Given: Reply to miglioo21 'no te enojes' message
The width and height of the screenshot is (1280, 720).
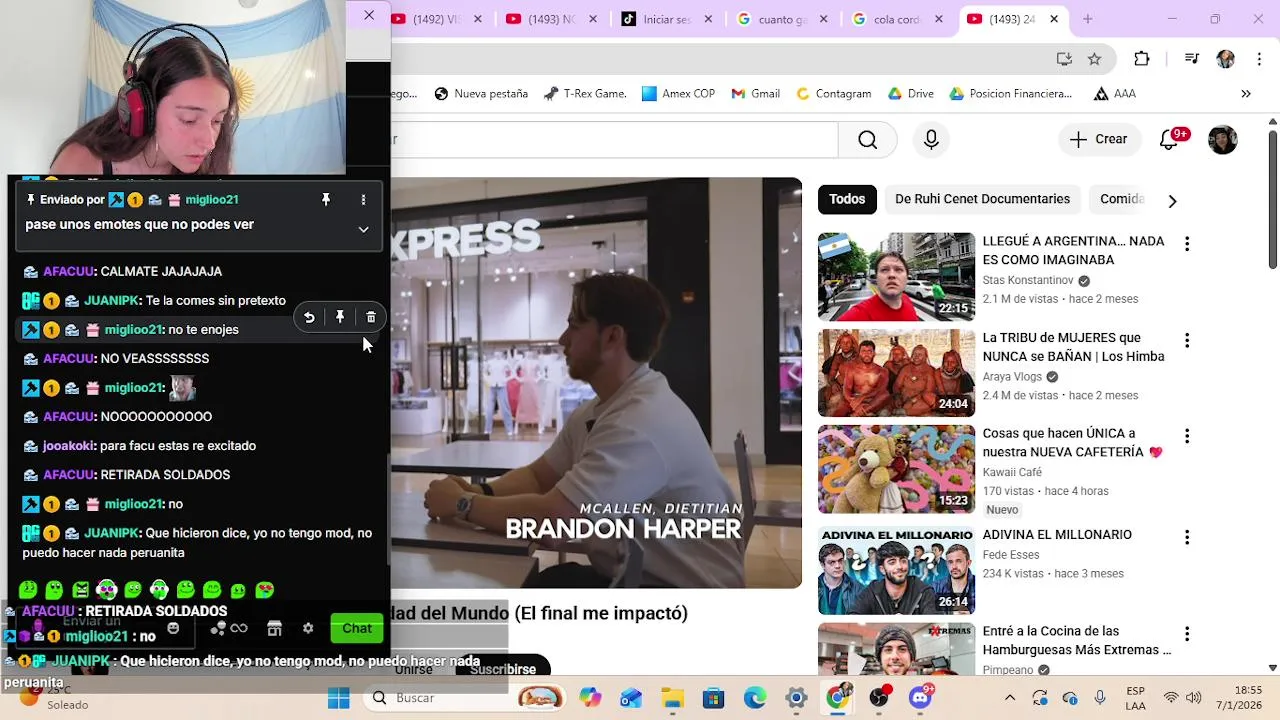Looking at the screenshot, I should coord(309,317).
